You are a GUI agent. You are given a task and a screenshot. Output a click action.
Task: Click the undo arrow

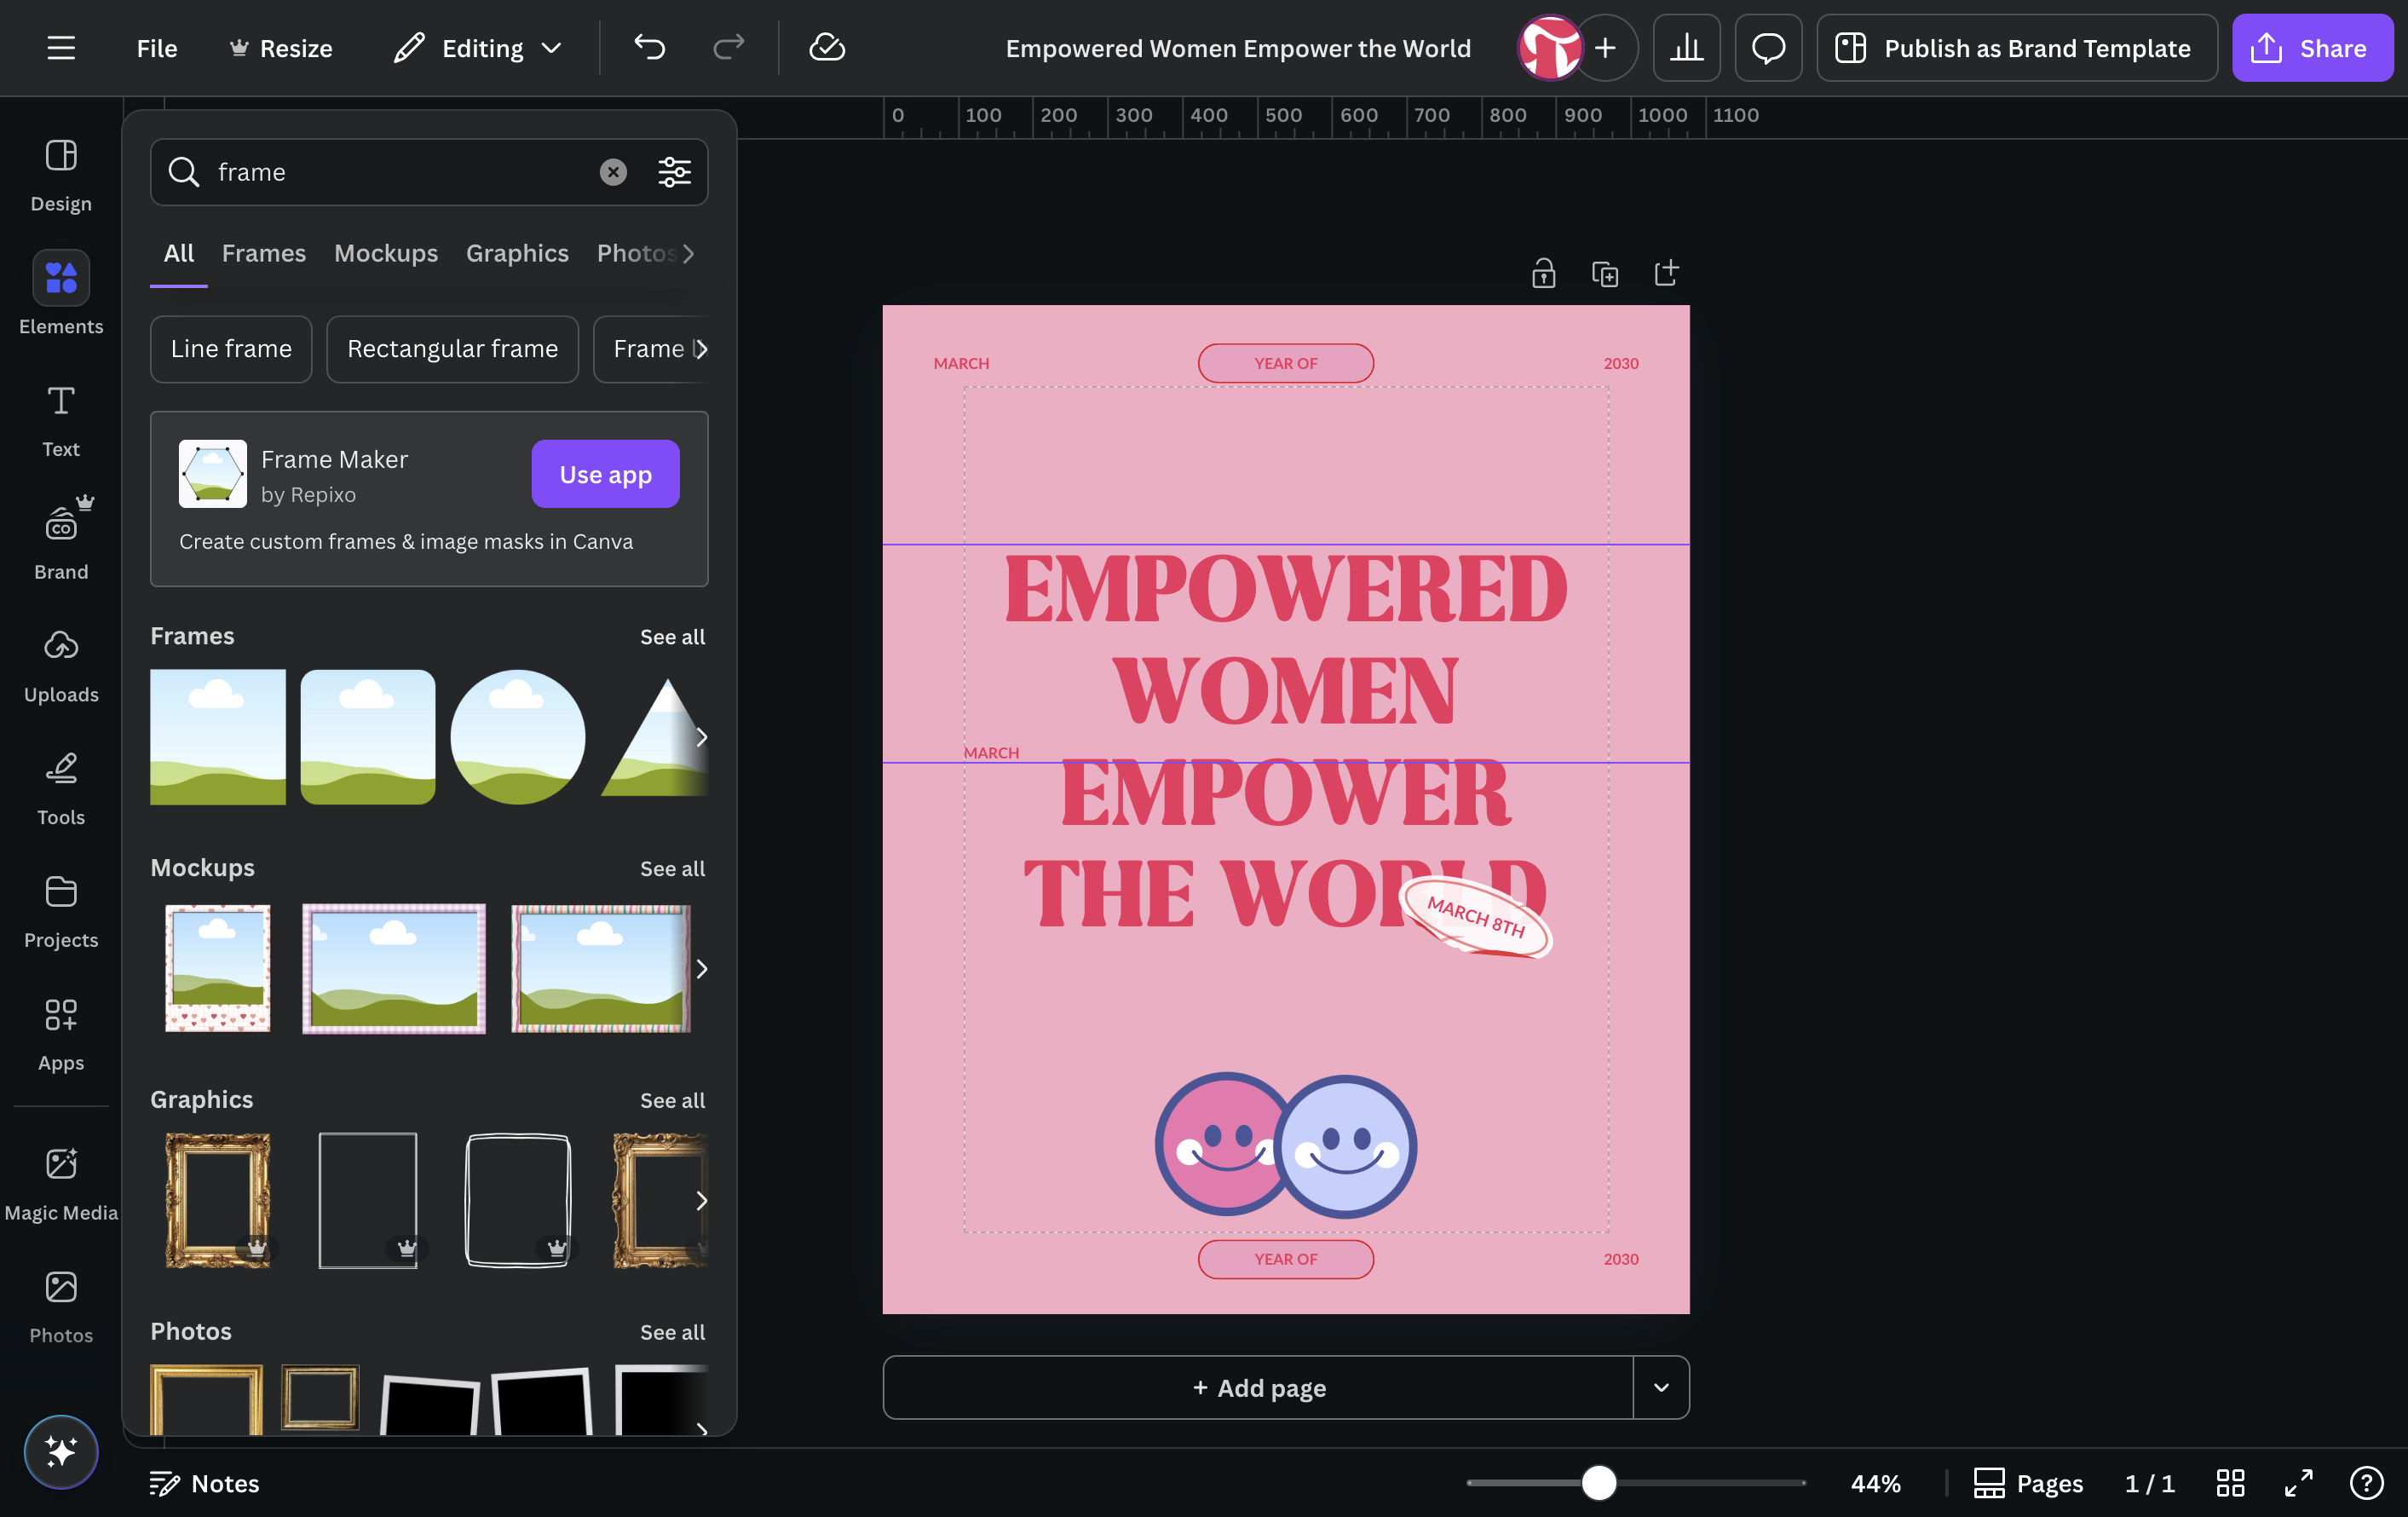pos(649,48)
